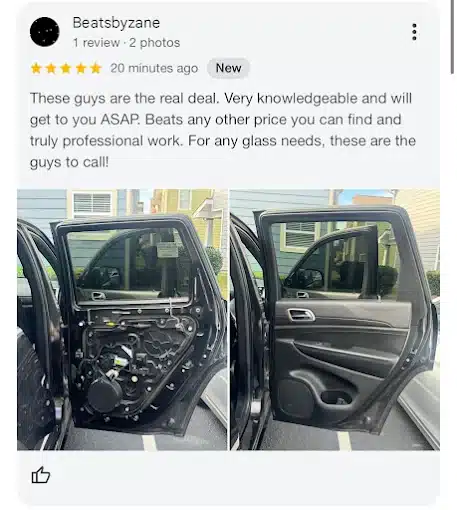Click the fifth yellow rating star

[96, 68]
